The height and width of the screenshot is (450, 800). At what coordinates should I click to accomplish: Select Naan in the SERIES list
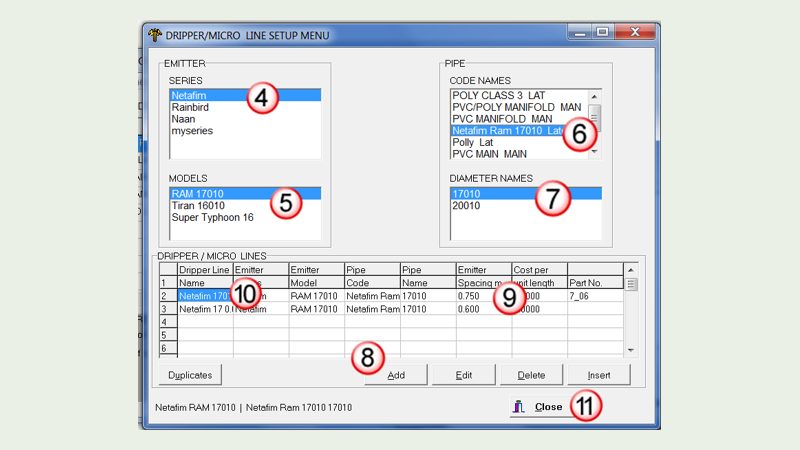click(x=245, y=119)
